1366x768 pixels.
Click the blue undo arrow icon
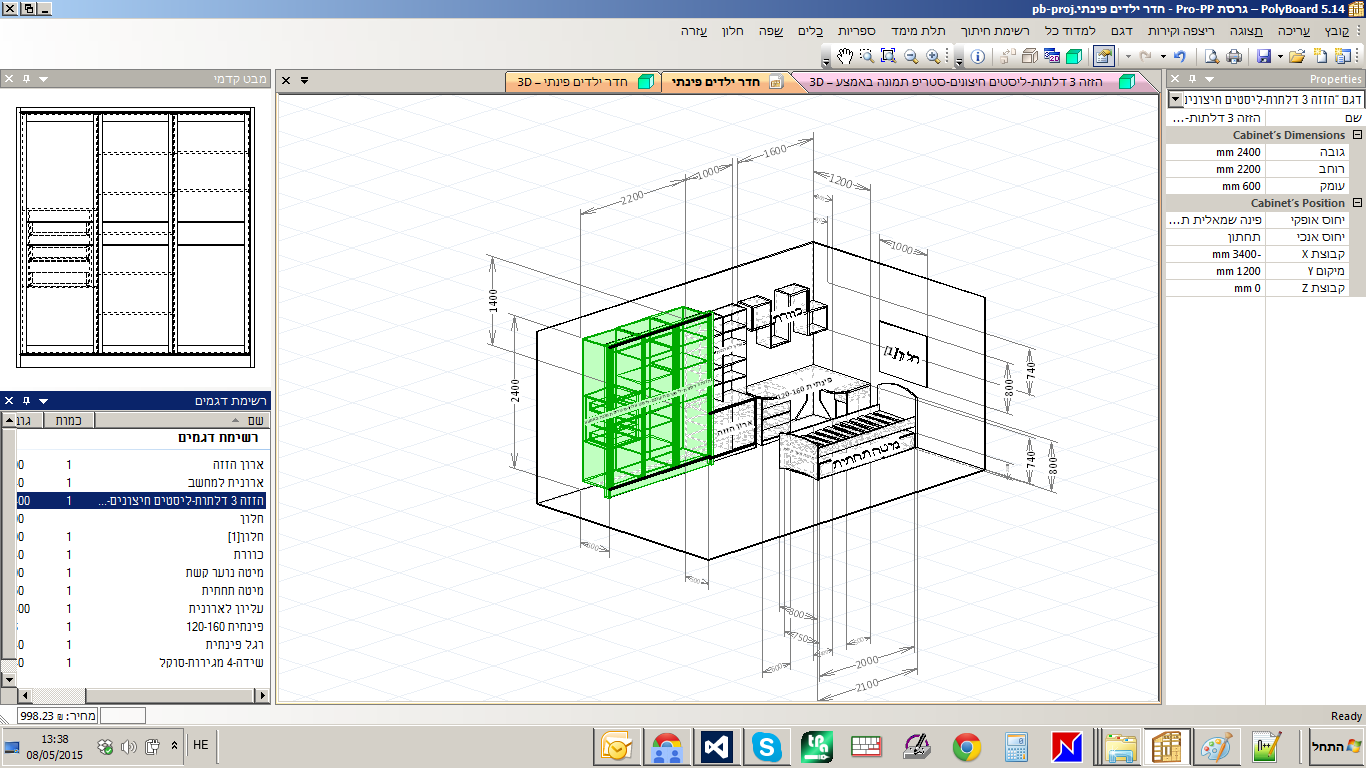[x=1180, y=56]
